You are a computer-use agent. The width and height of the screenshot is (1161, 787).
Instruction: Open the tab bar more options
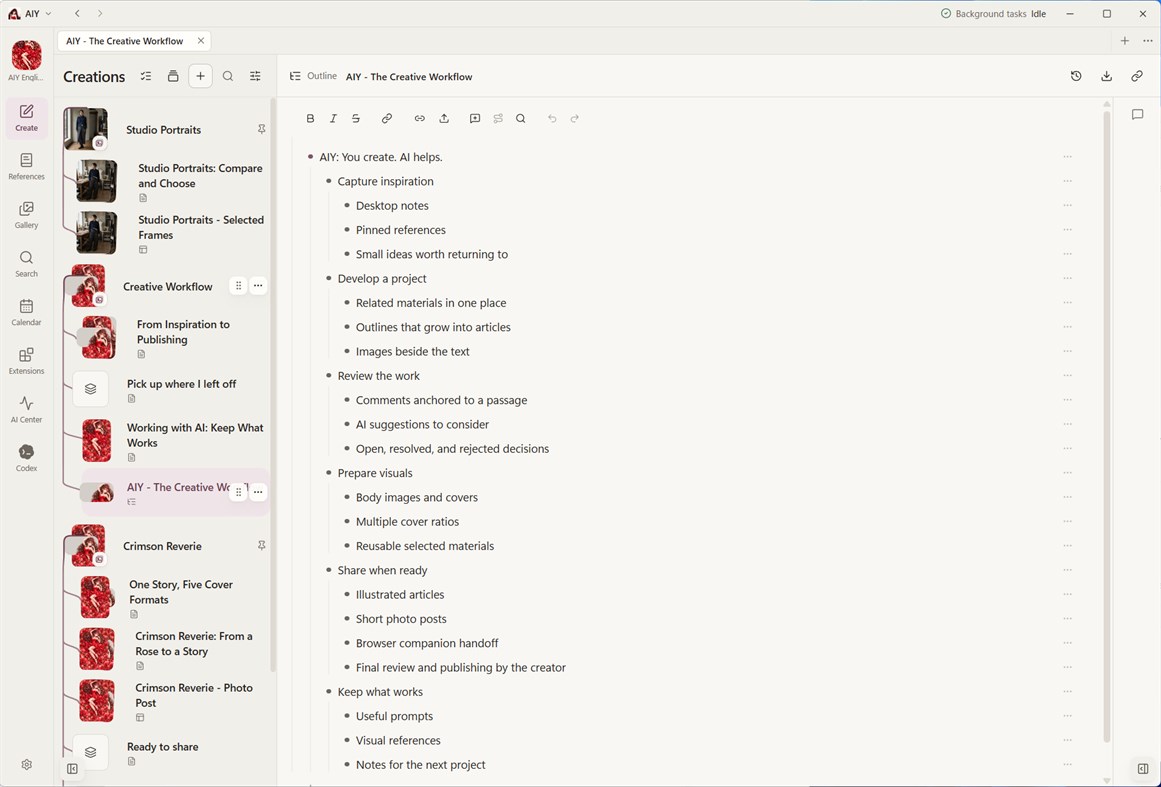click(x=1148, y=41)
